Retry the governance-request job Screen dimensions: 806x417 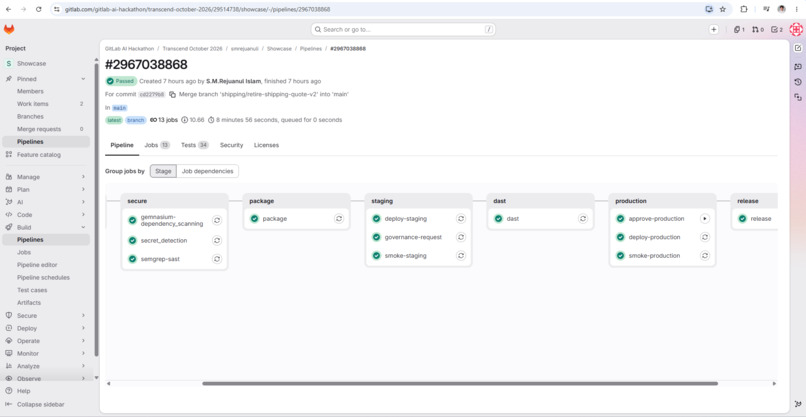[x=461, y=237]
